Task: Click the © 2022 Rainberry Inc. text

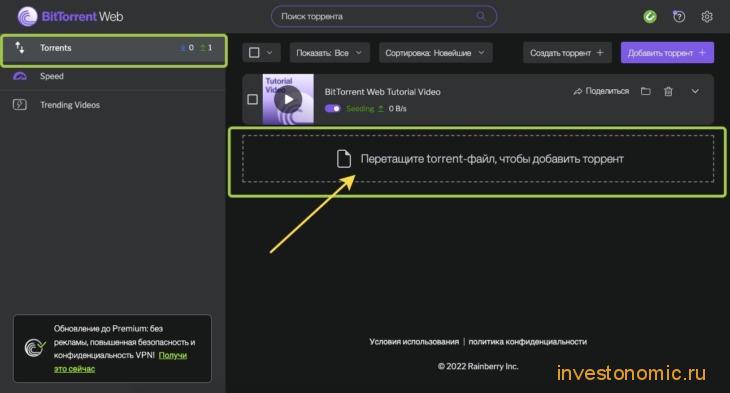Action: click(x=478, y=366)
